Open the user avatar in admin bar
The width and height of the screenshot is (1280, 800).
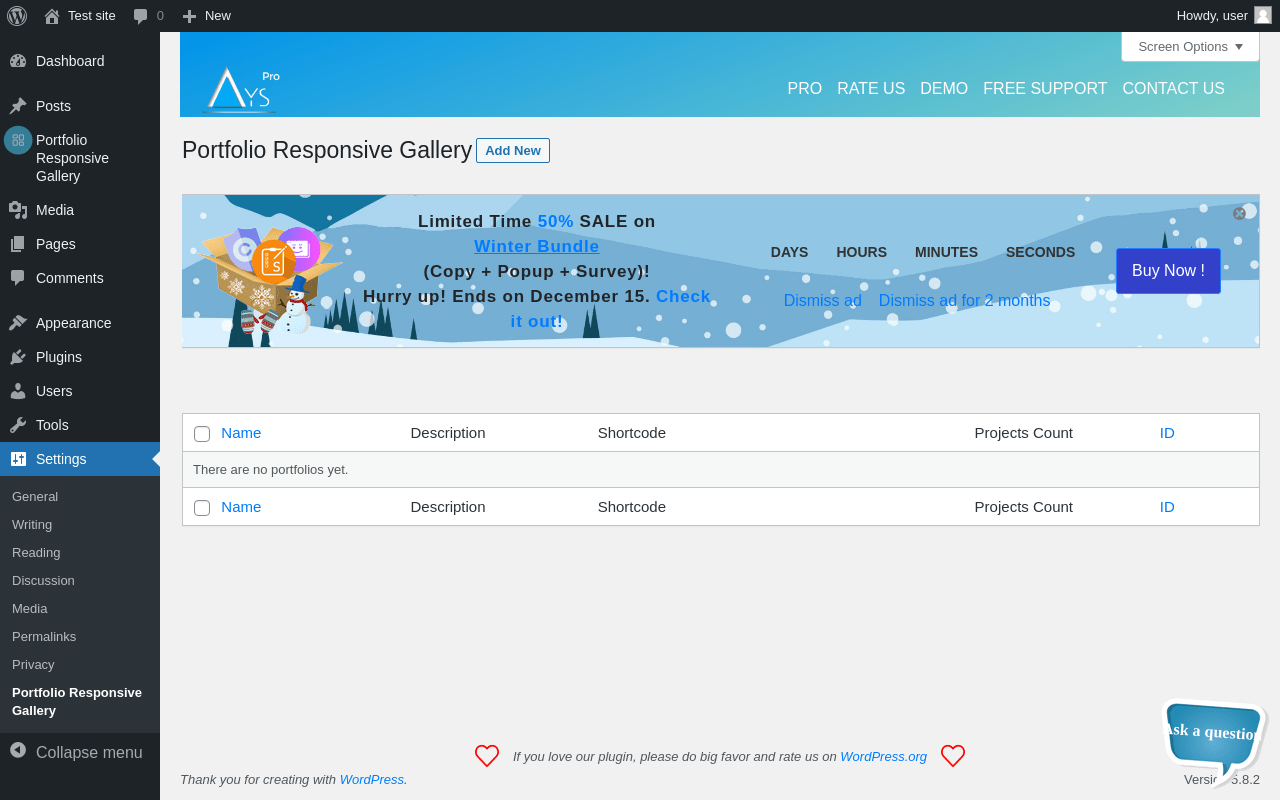pos(1263,15)
